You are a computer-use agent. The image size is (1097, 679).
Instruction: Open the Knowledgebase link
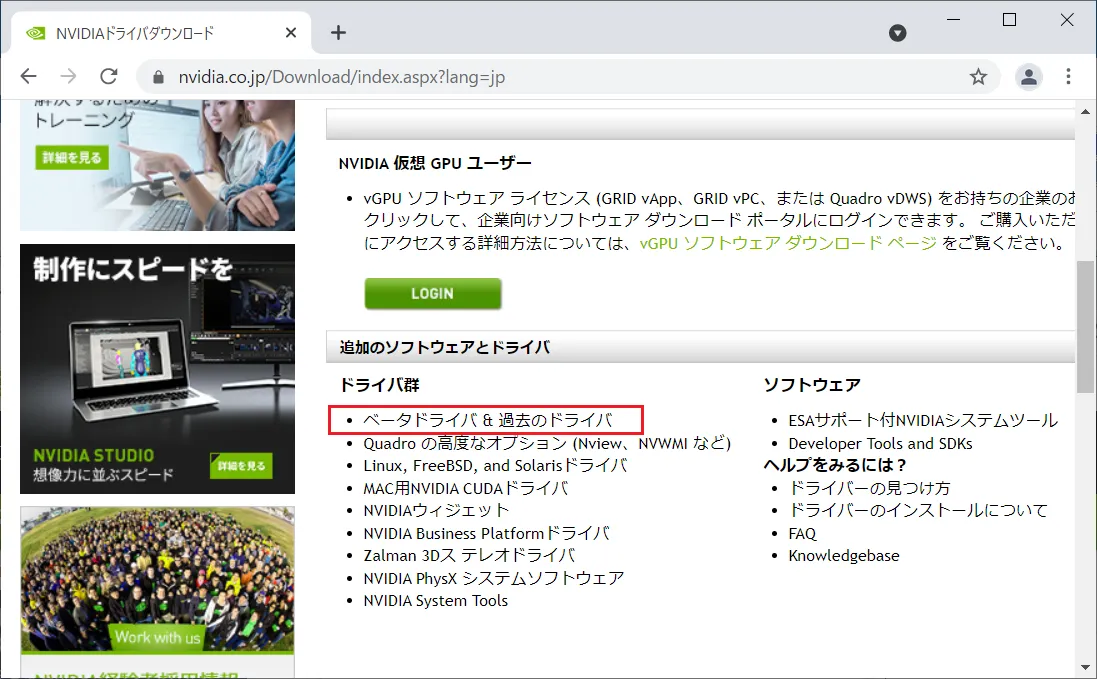(844, 556)
